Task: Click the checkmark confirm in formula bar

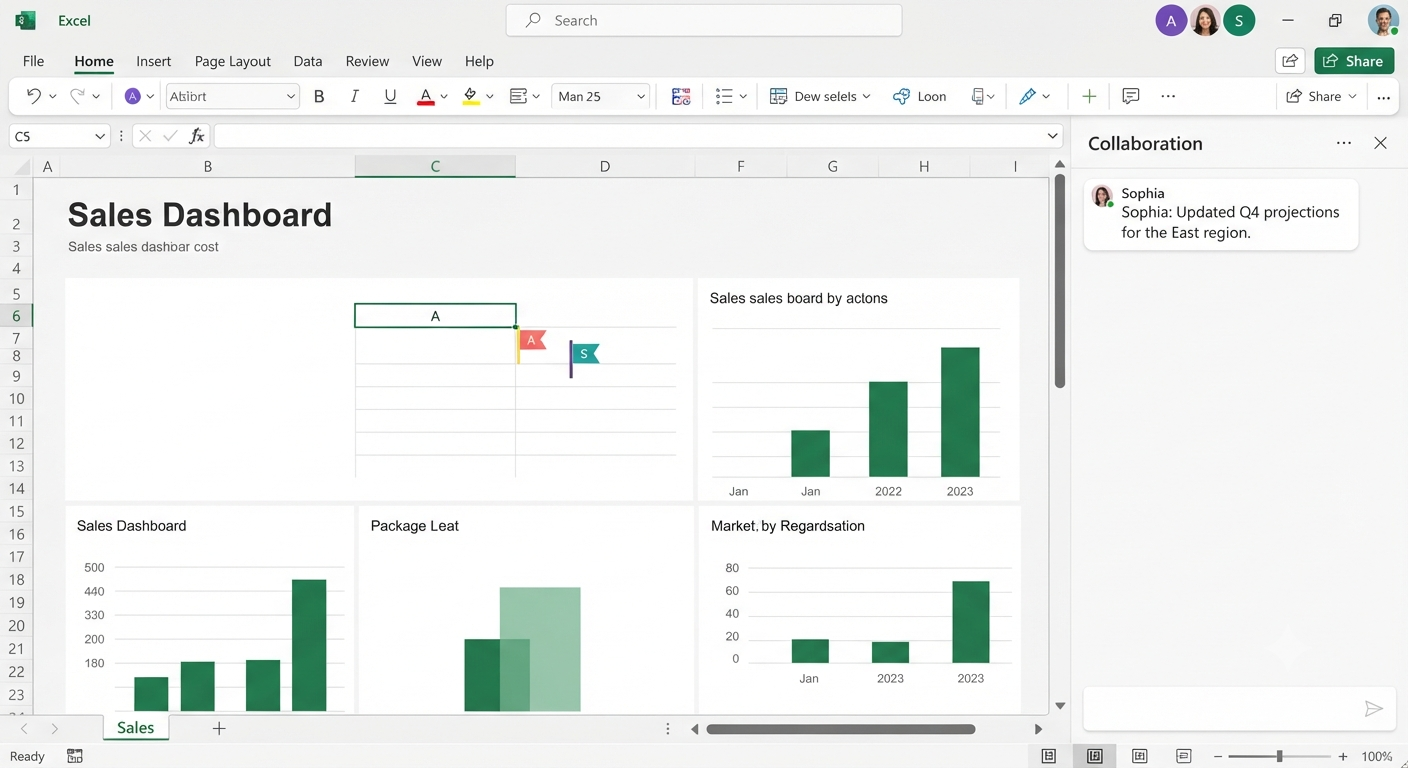Action: (171, 136)
